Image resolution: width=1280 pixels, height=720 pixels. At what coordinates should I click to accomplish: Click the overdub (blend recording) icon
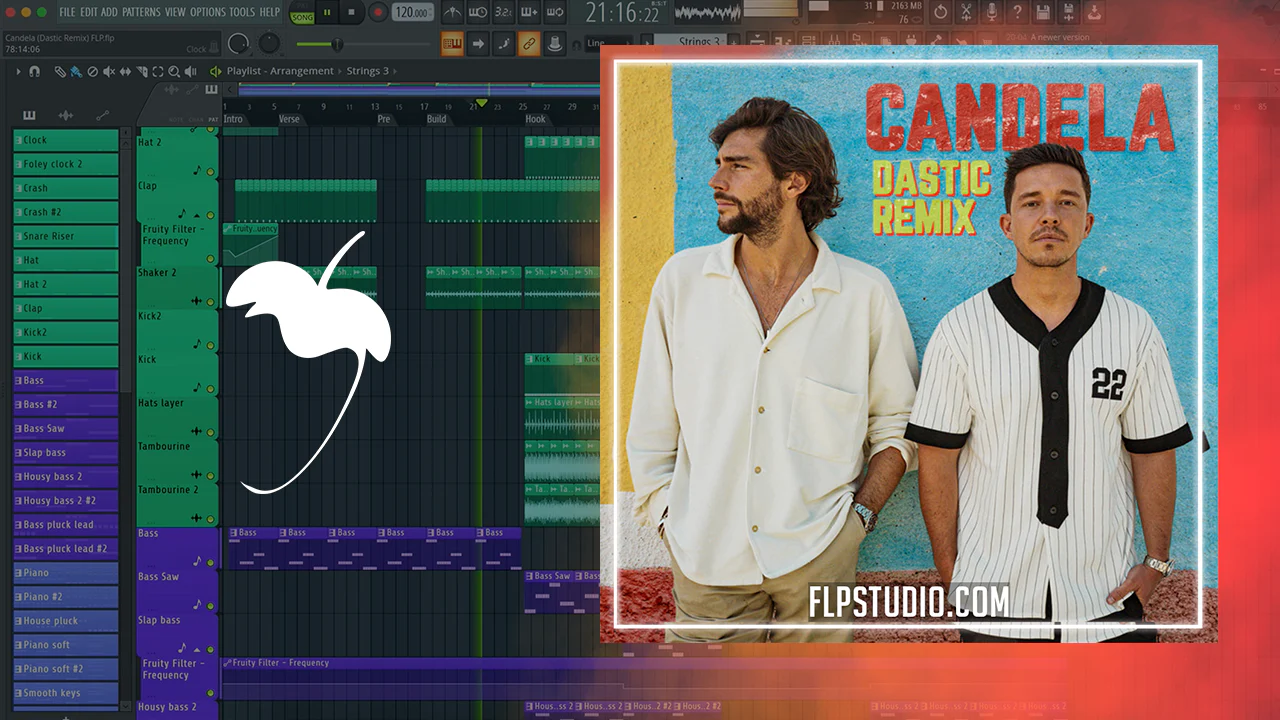(530, 13)
